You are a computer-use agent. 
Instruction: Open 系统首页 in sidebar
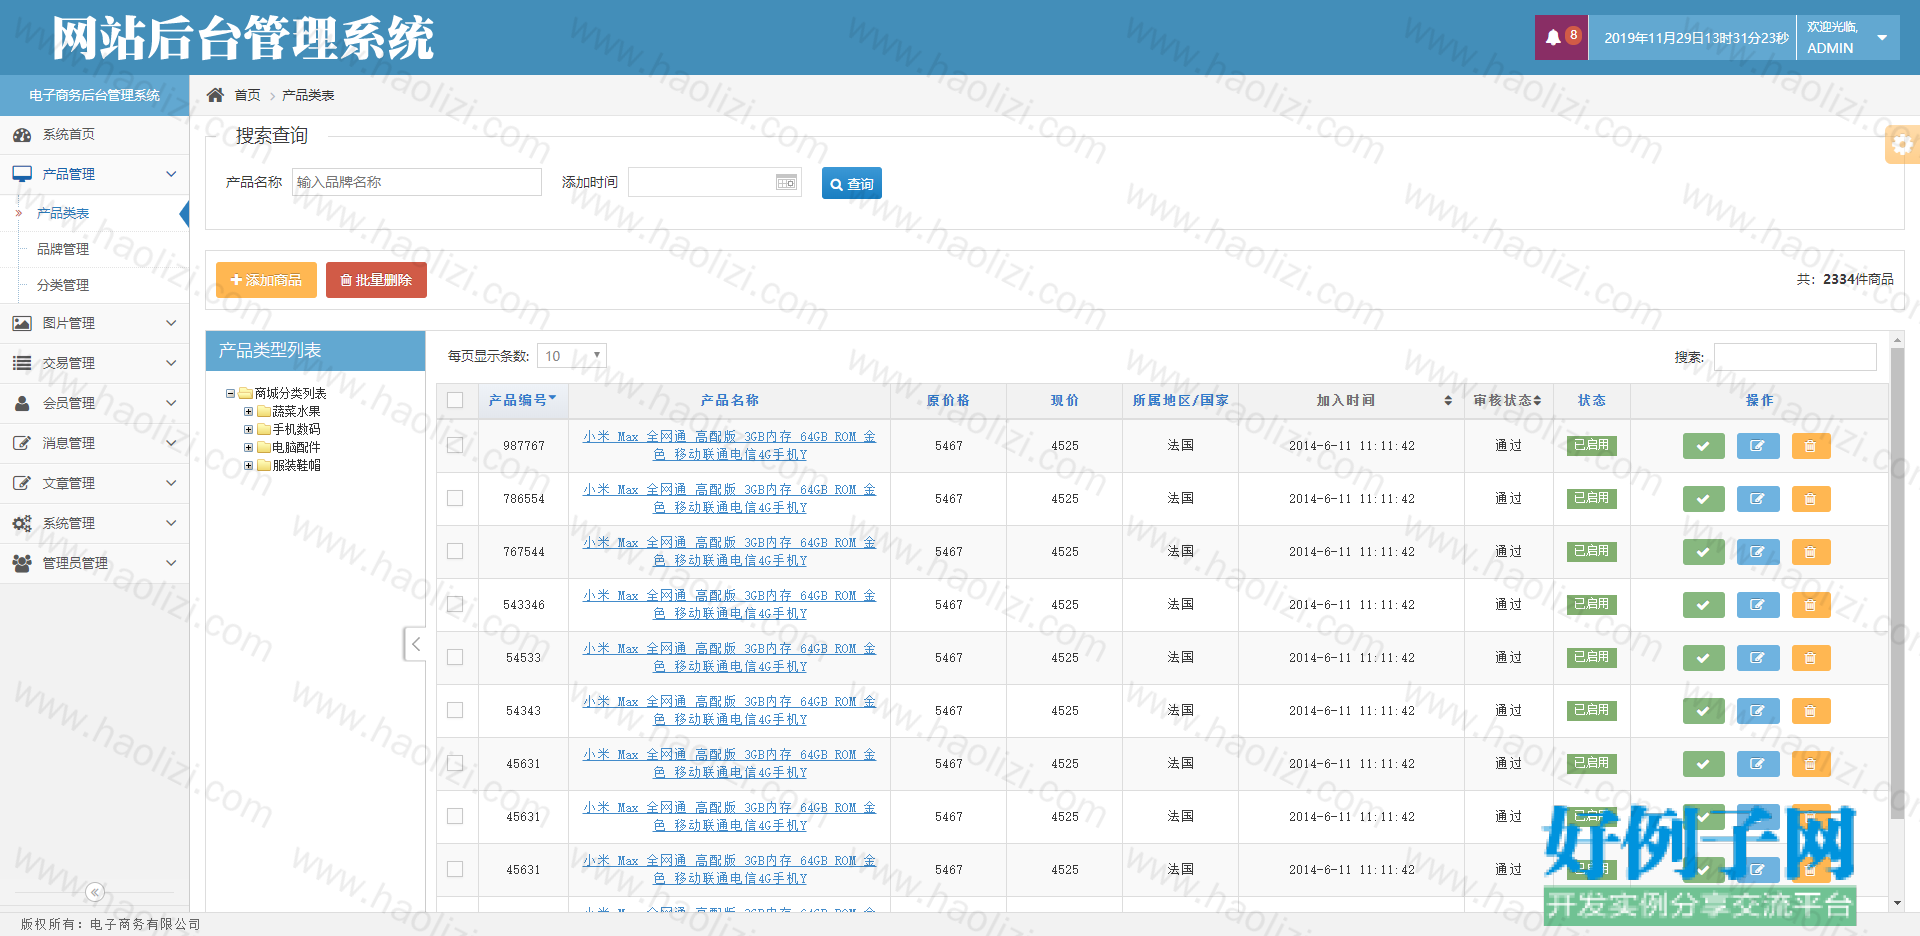(x=94, y=135)
